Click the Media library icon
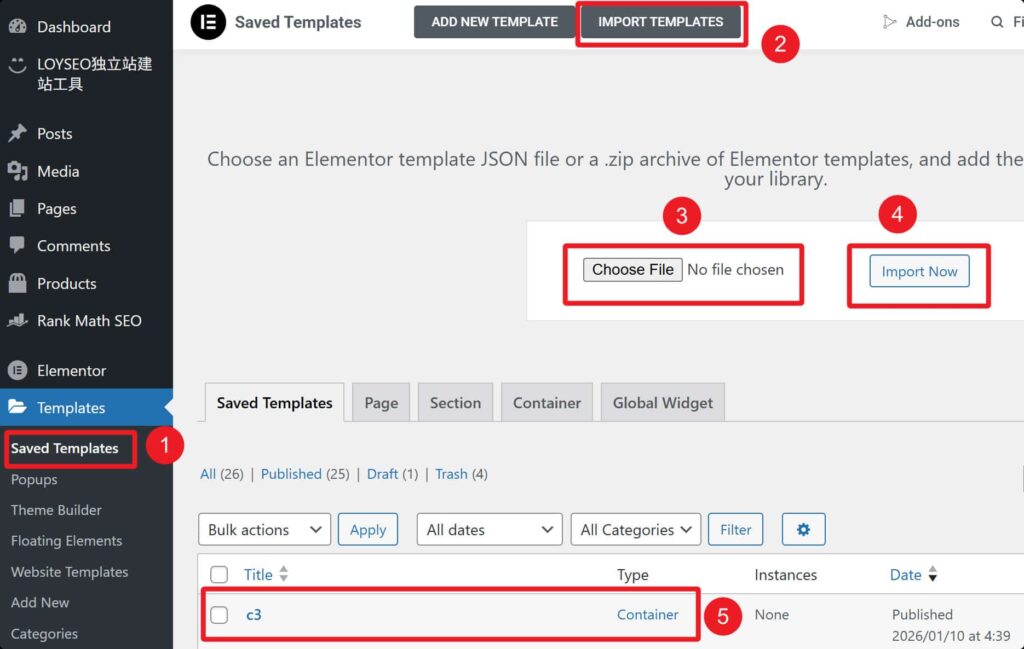1024x649 pixels. coord(17,171)
